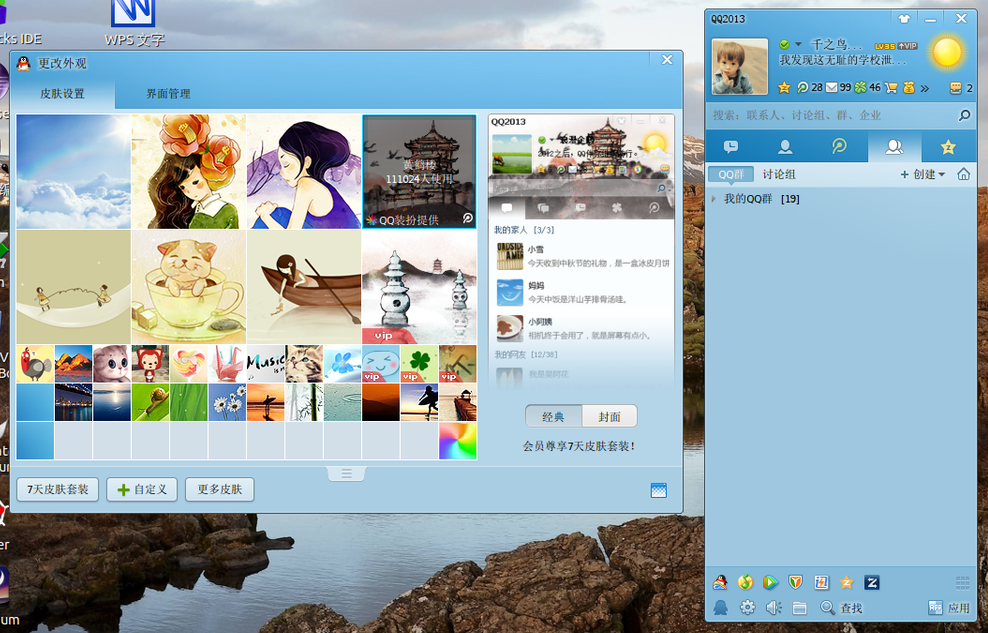Click the 自定义 button
Screen dimensions: 988x633
pos(142,490)
